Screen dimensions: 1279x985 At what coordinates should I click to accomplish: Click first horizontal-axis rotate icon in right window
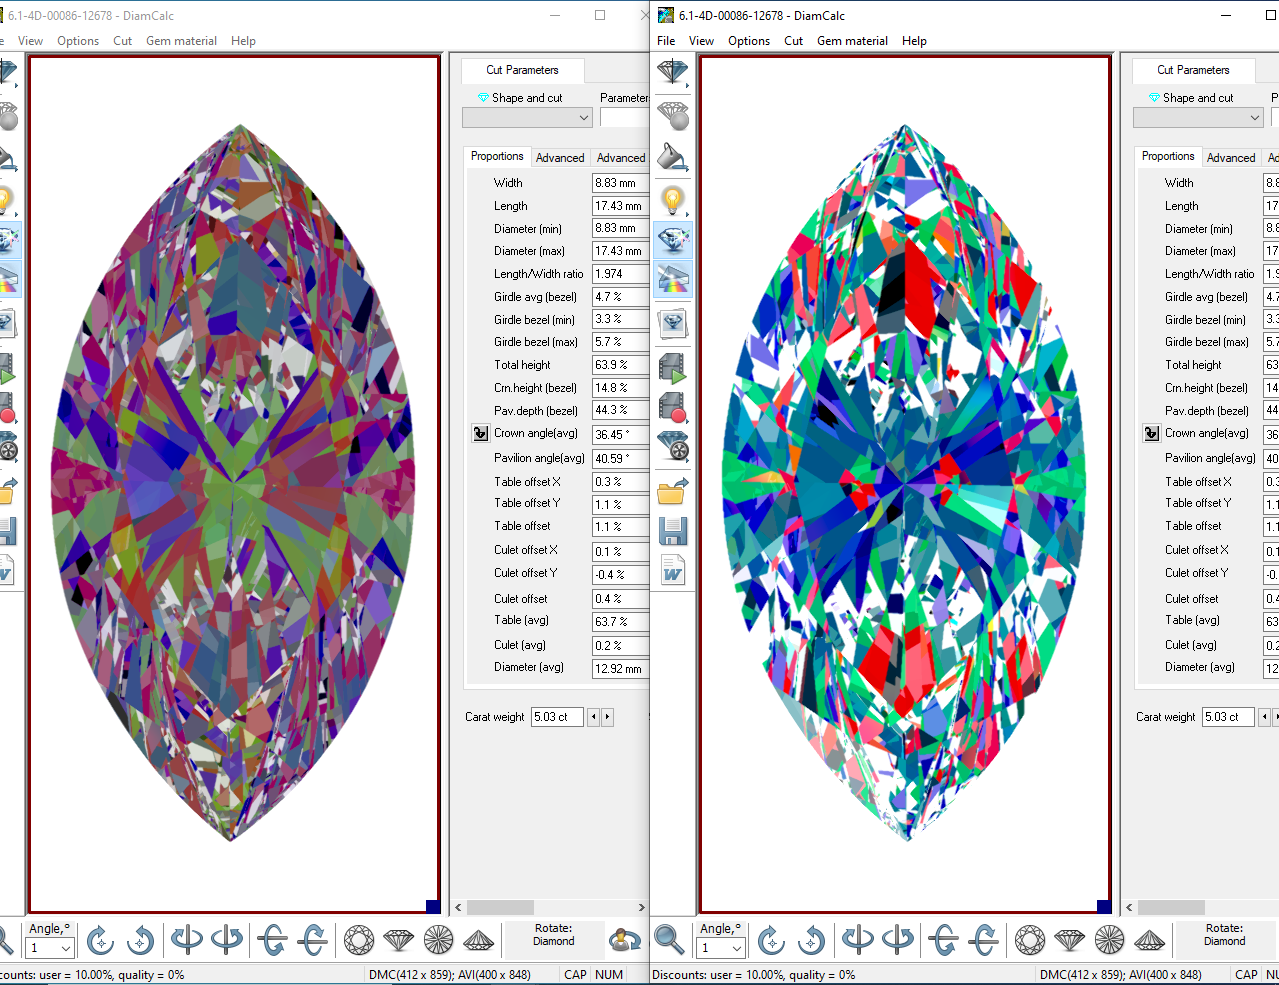click(943, 940)
